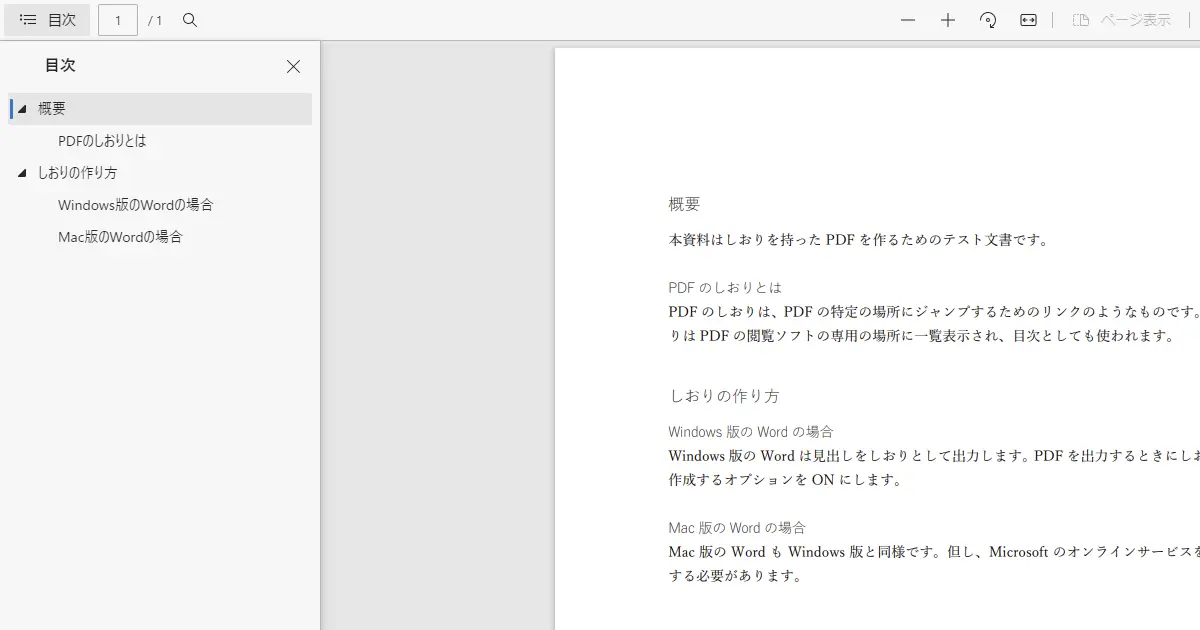Click the Mac 版の Word の場合 document heading

pyautogui.click(x=737, y=527)
